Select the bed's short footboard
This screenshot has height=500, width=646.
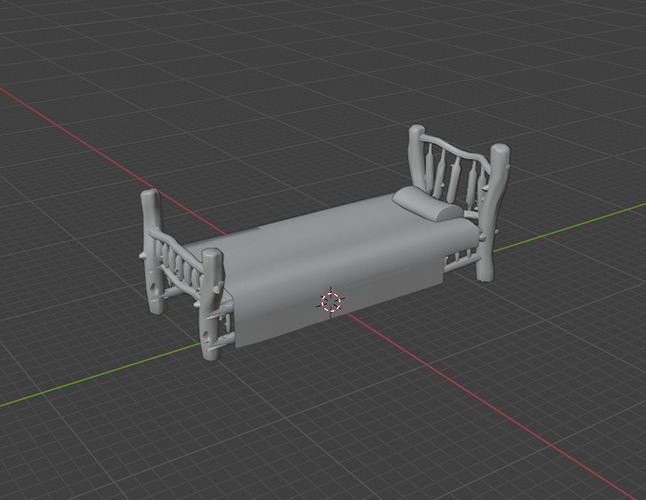[x=183, y=274]
